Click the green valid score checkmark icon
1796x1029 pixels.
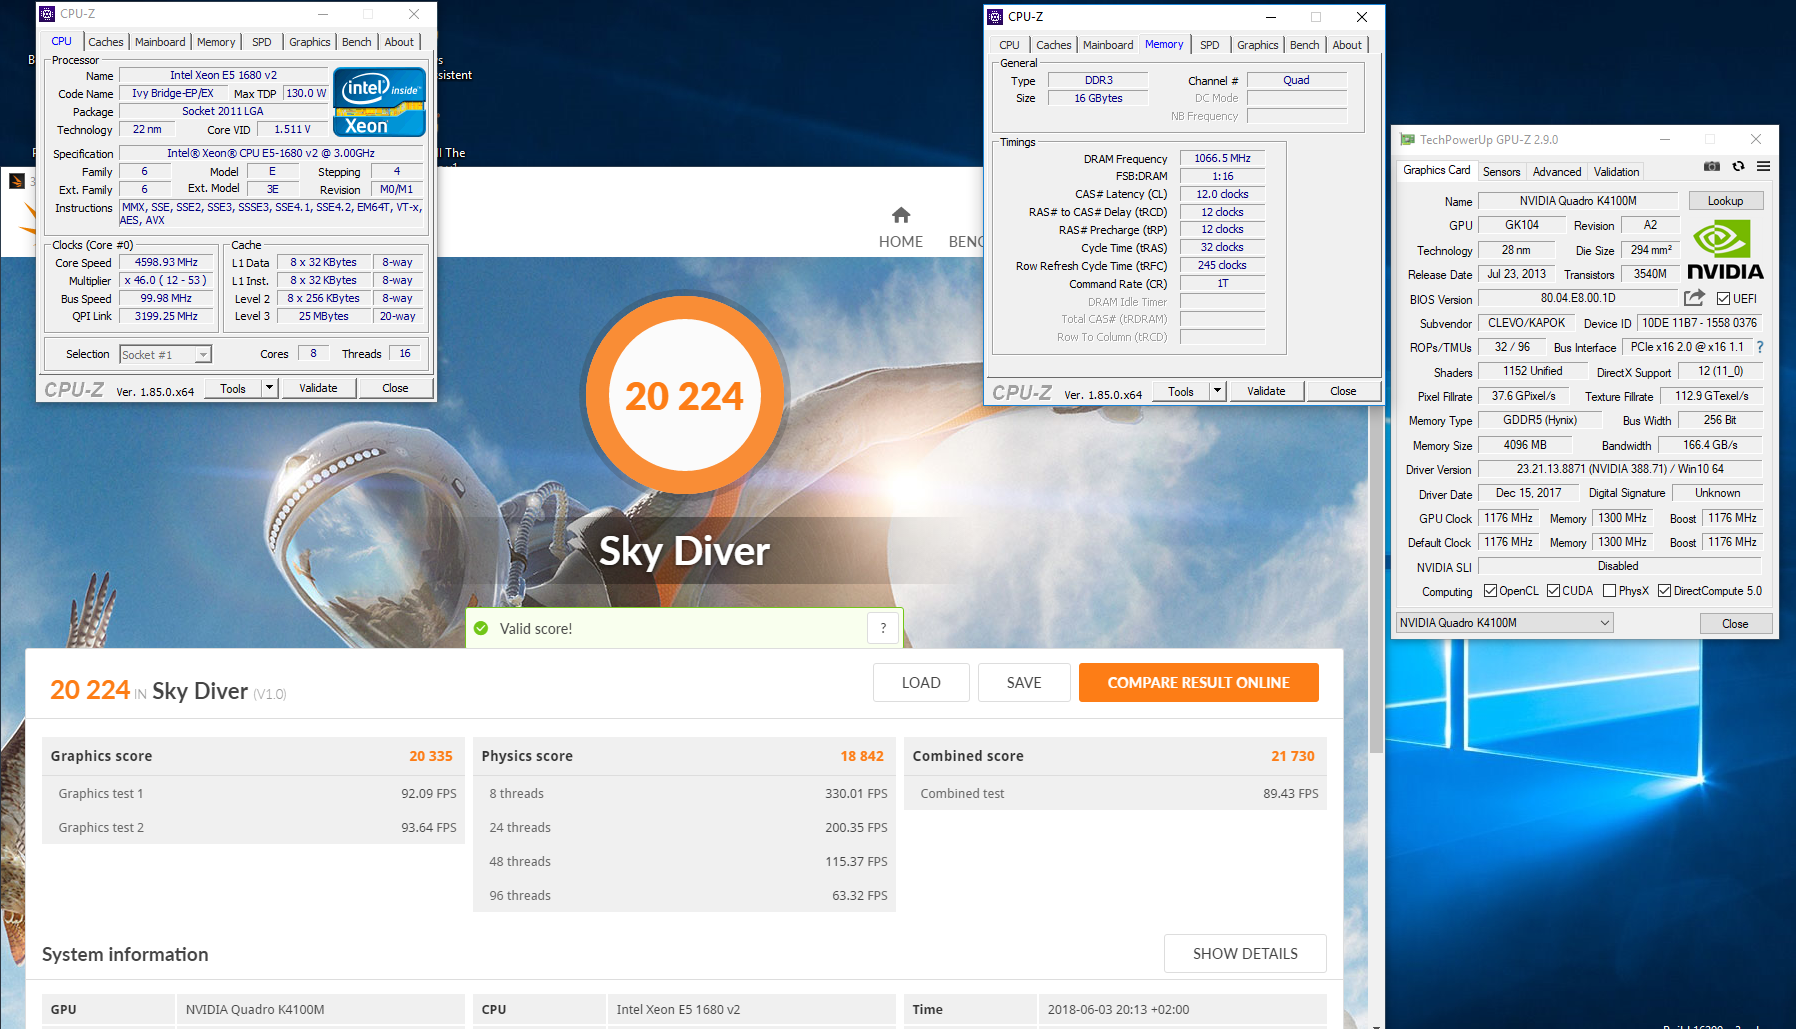[x=481, y=628]
